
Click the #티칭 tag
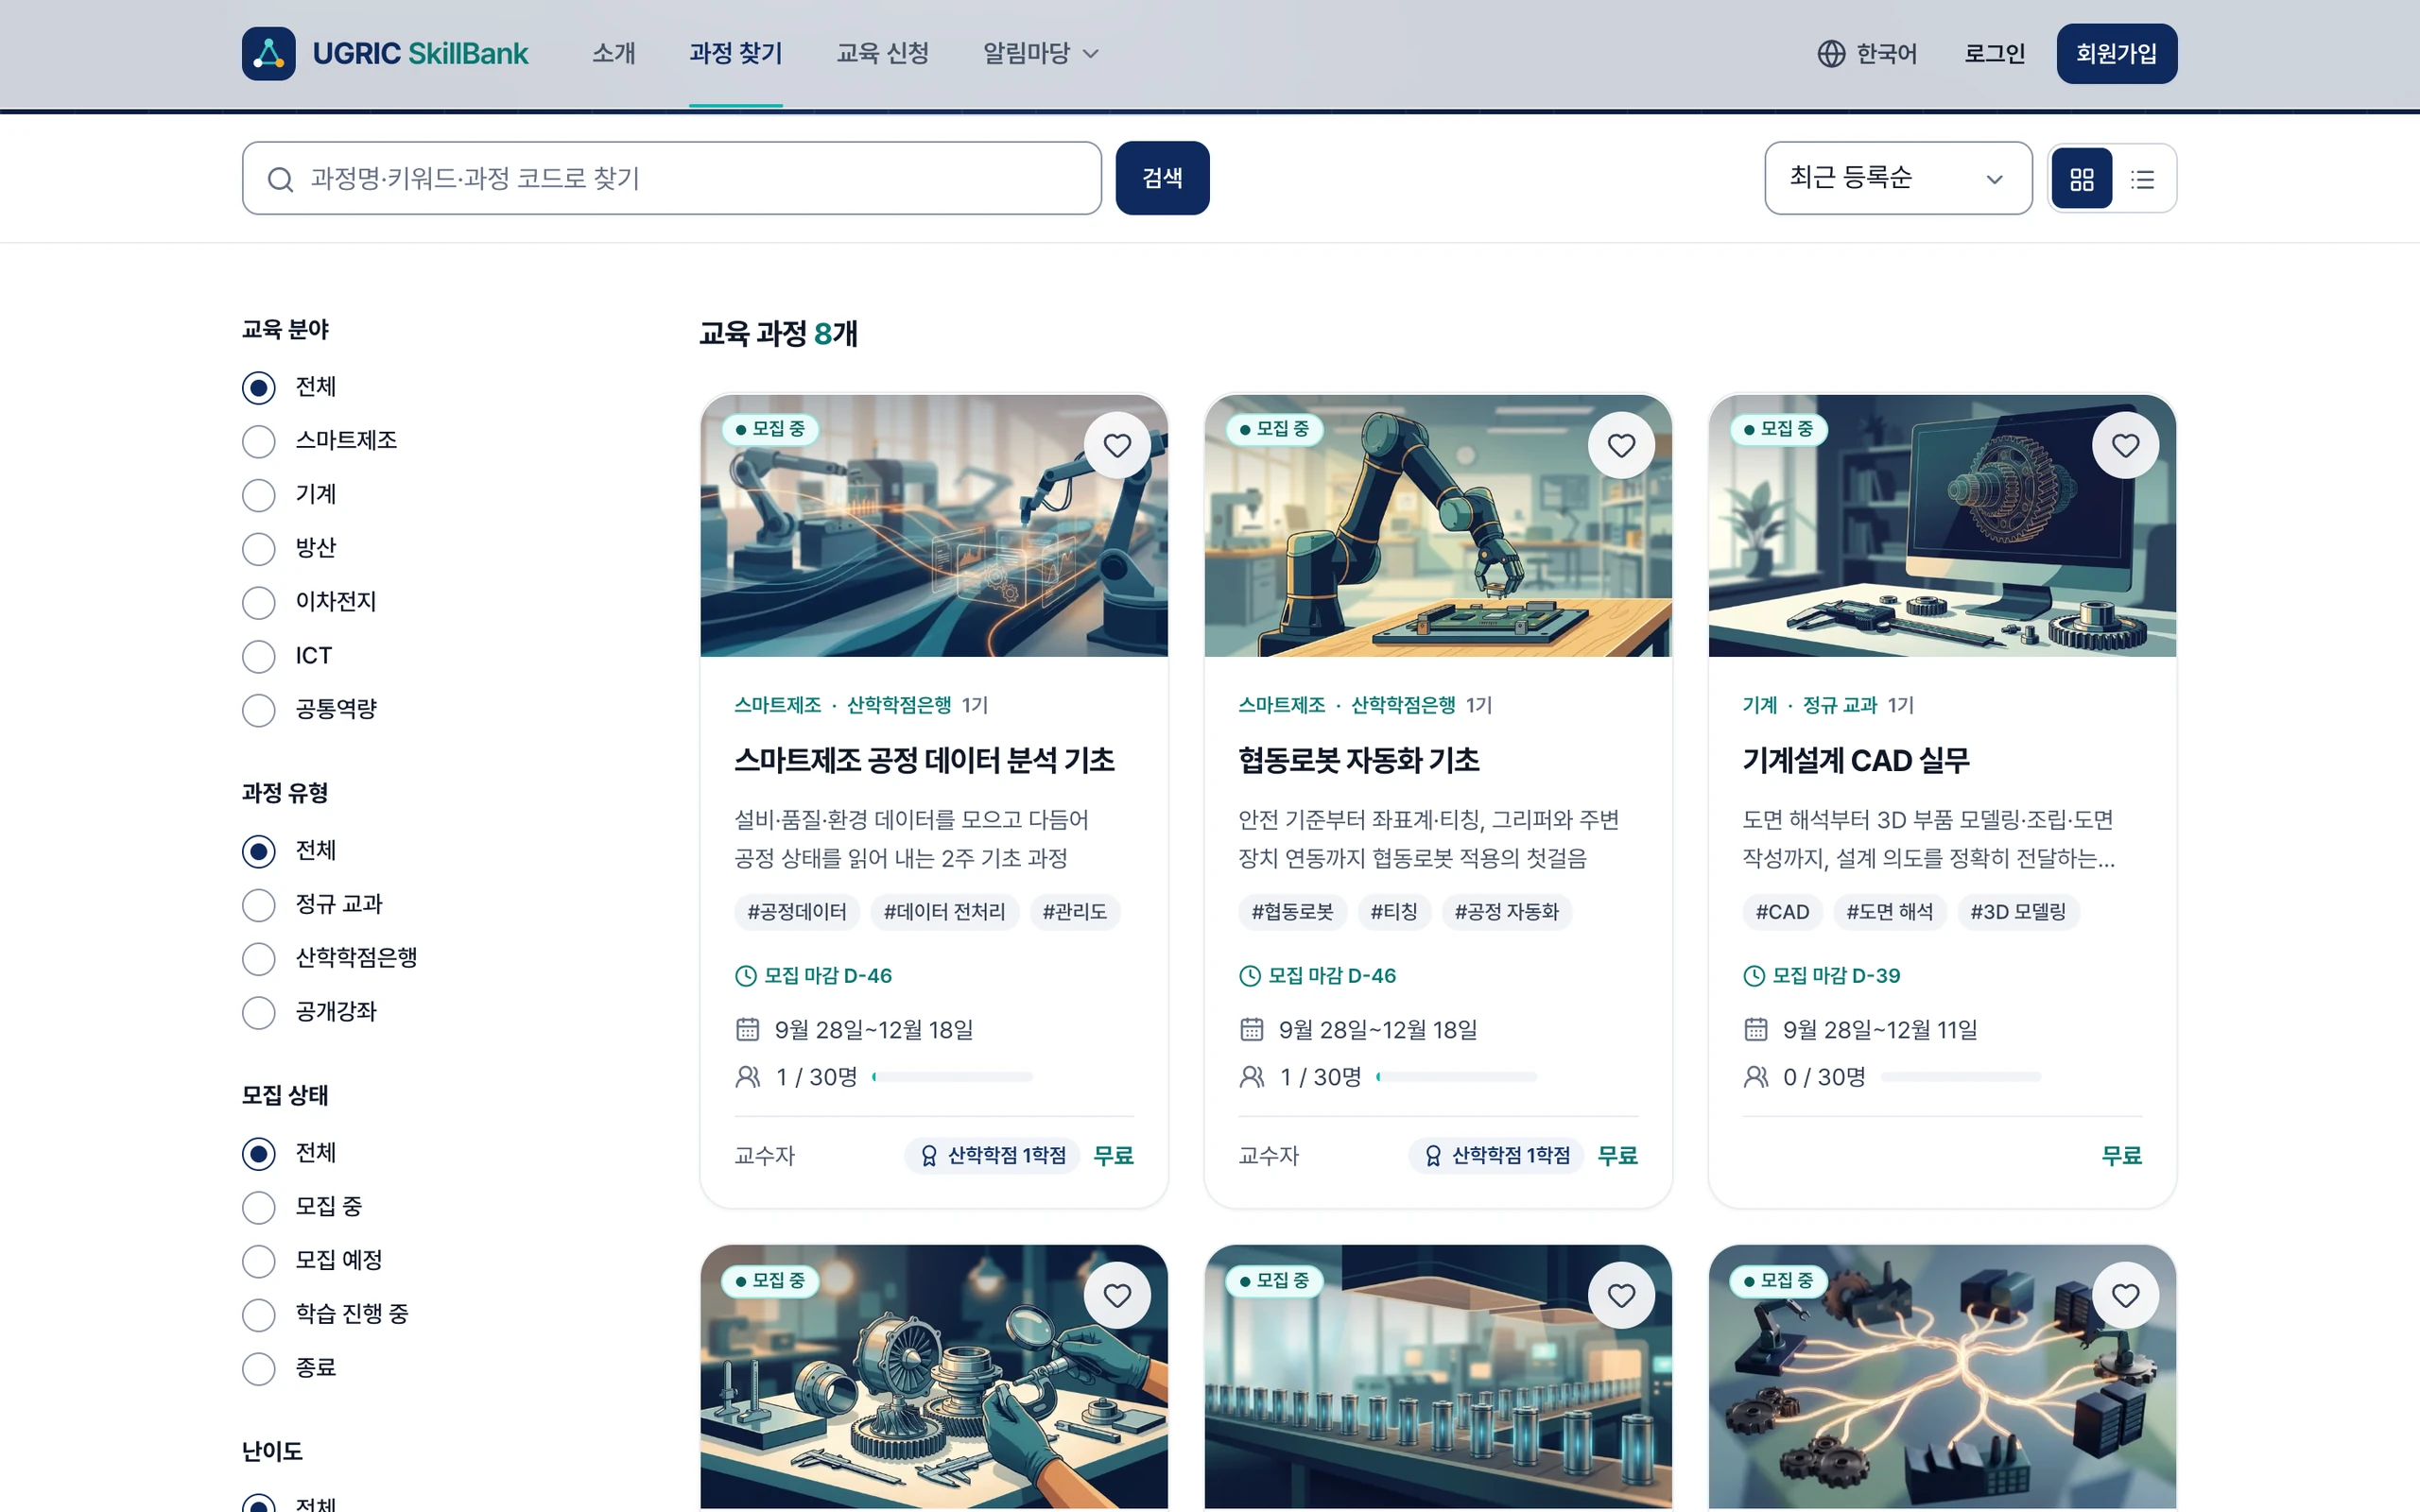pos(1394,912)
